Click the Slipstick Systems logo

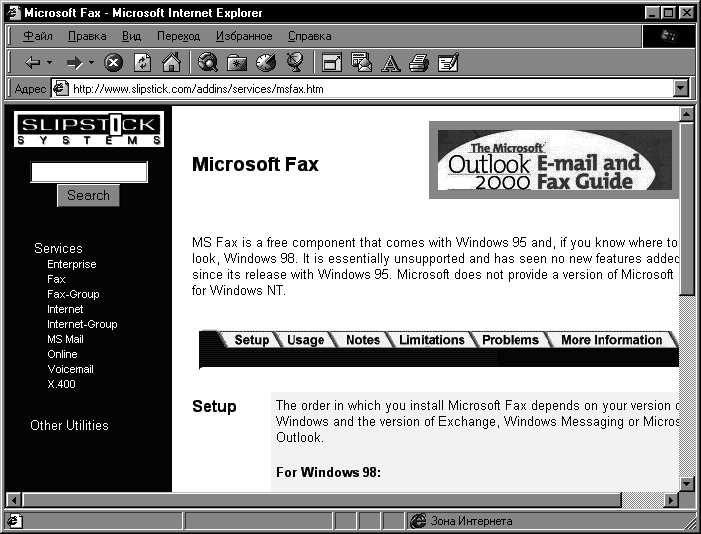tap(89, 129)
